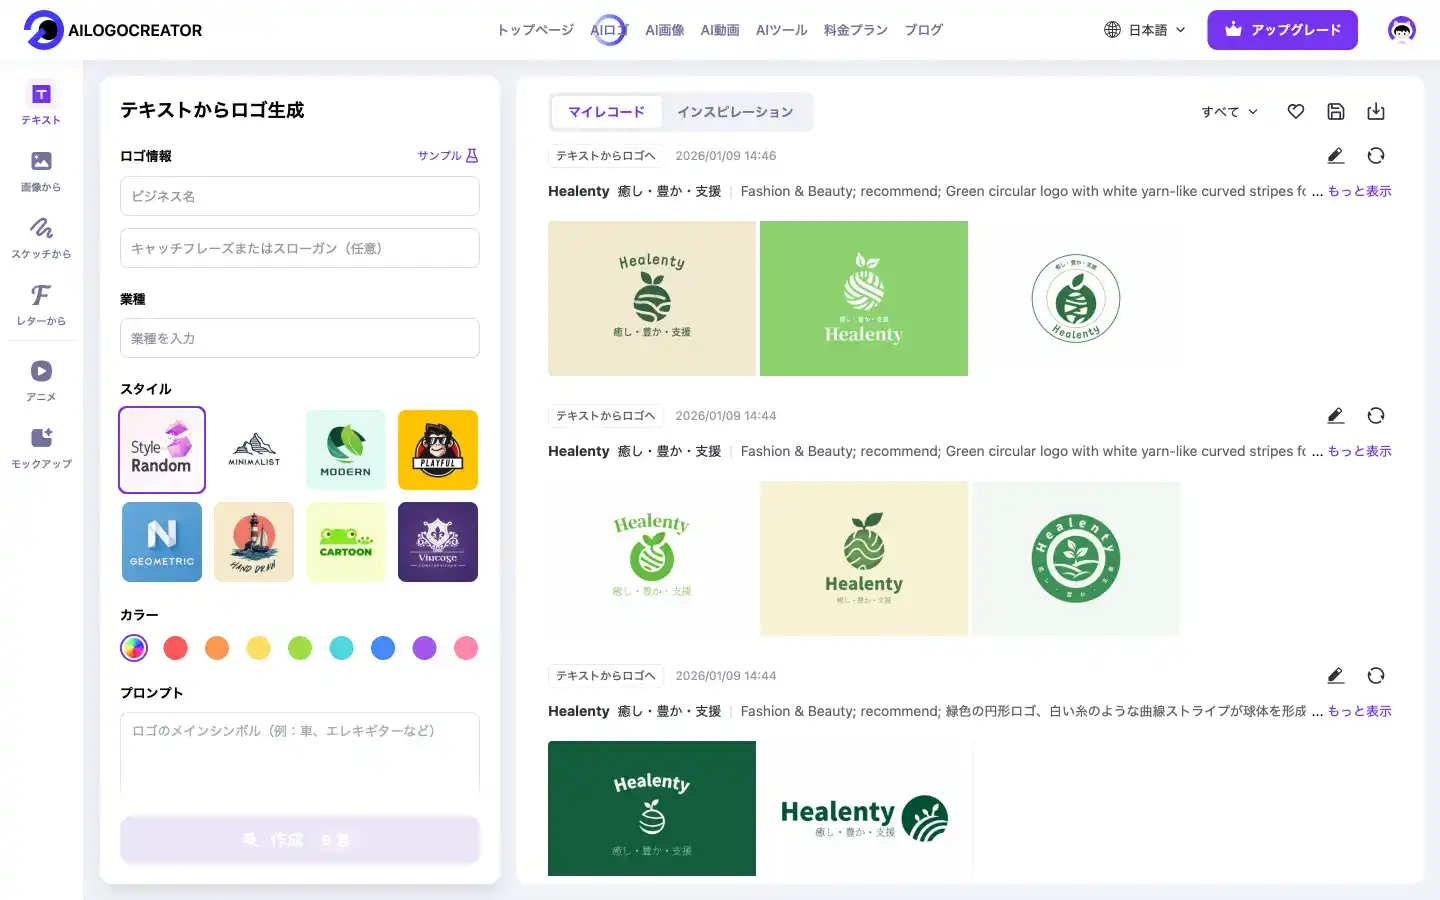Click the download icon in records toolbar
This screenshot has height=900, width=1440.
1375,112
